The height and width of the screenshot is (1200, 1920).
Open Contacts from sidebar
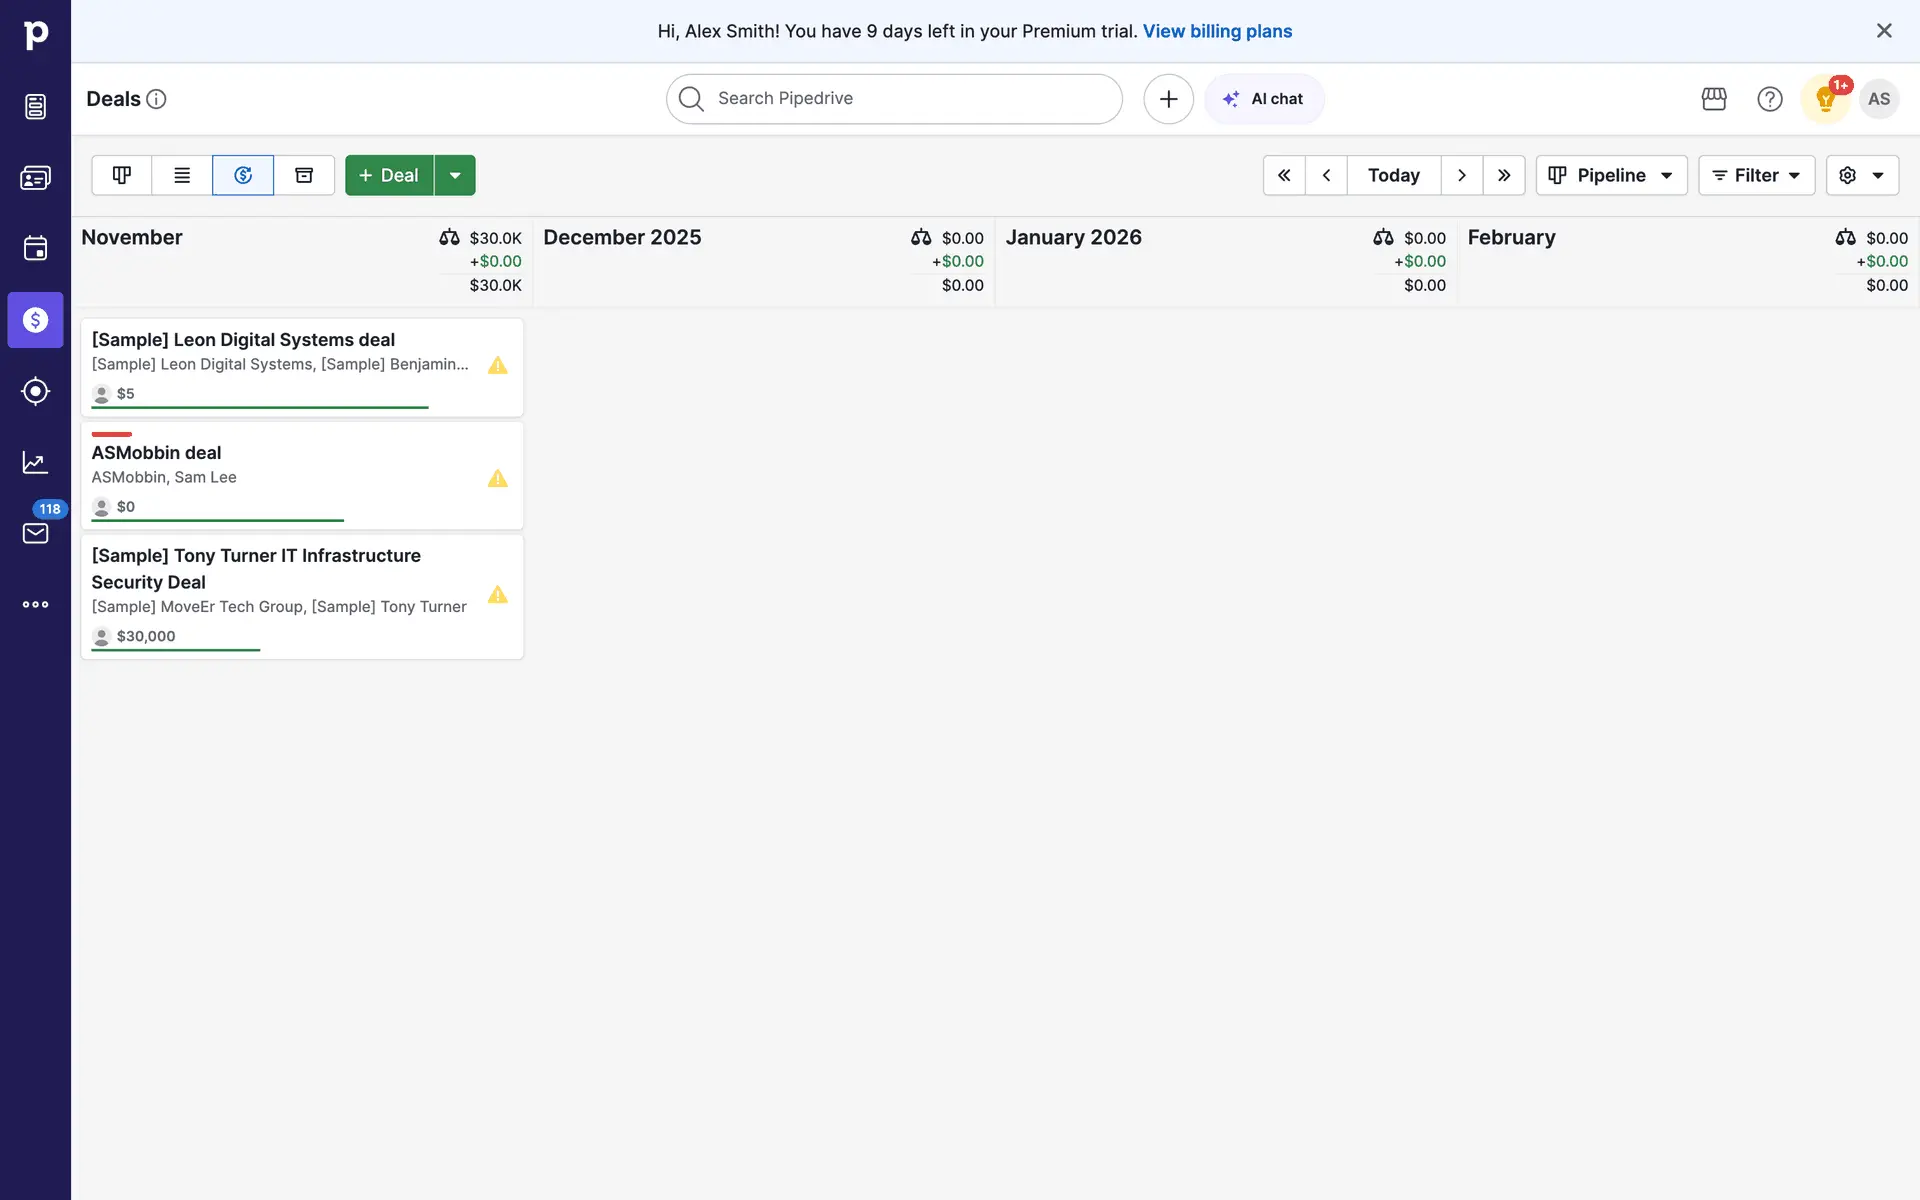[35, 178]
